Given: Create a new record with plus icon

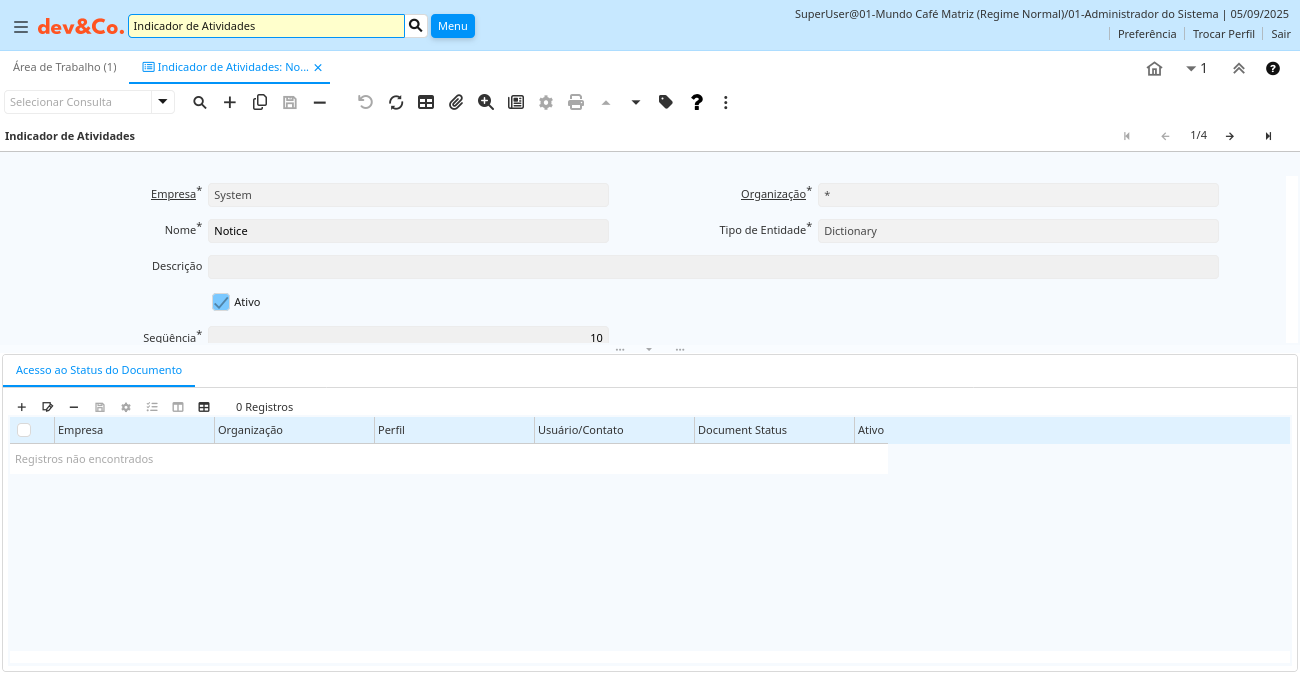Looking at the screenshot, I should [x=230, y=102].
